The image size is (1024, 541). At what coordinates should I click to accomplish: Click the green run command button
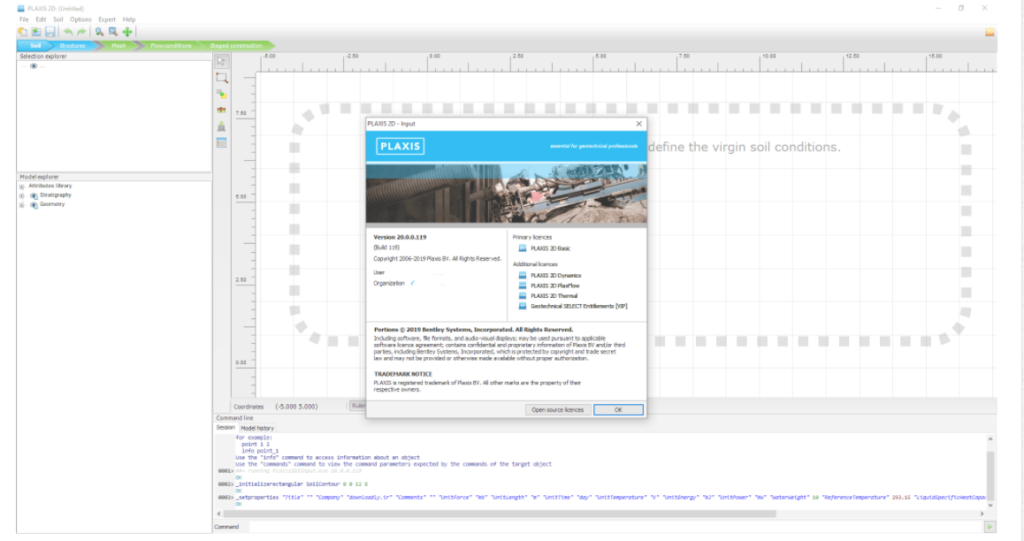[990, 527]
